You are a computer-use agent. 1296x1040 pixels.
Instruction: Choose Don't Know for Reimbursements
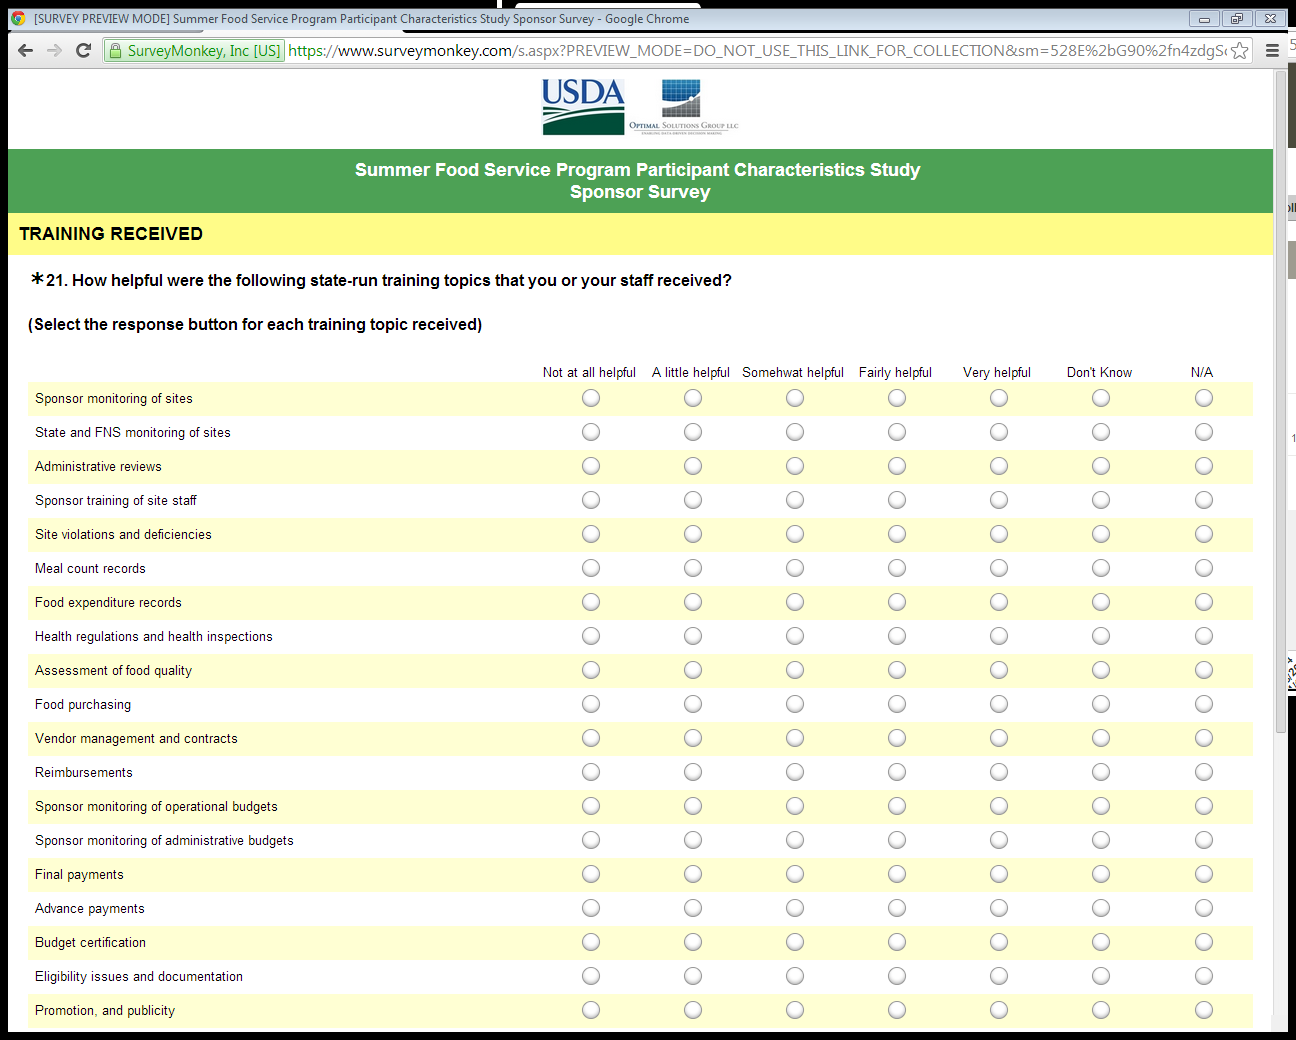pos(1101,772)
